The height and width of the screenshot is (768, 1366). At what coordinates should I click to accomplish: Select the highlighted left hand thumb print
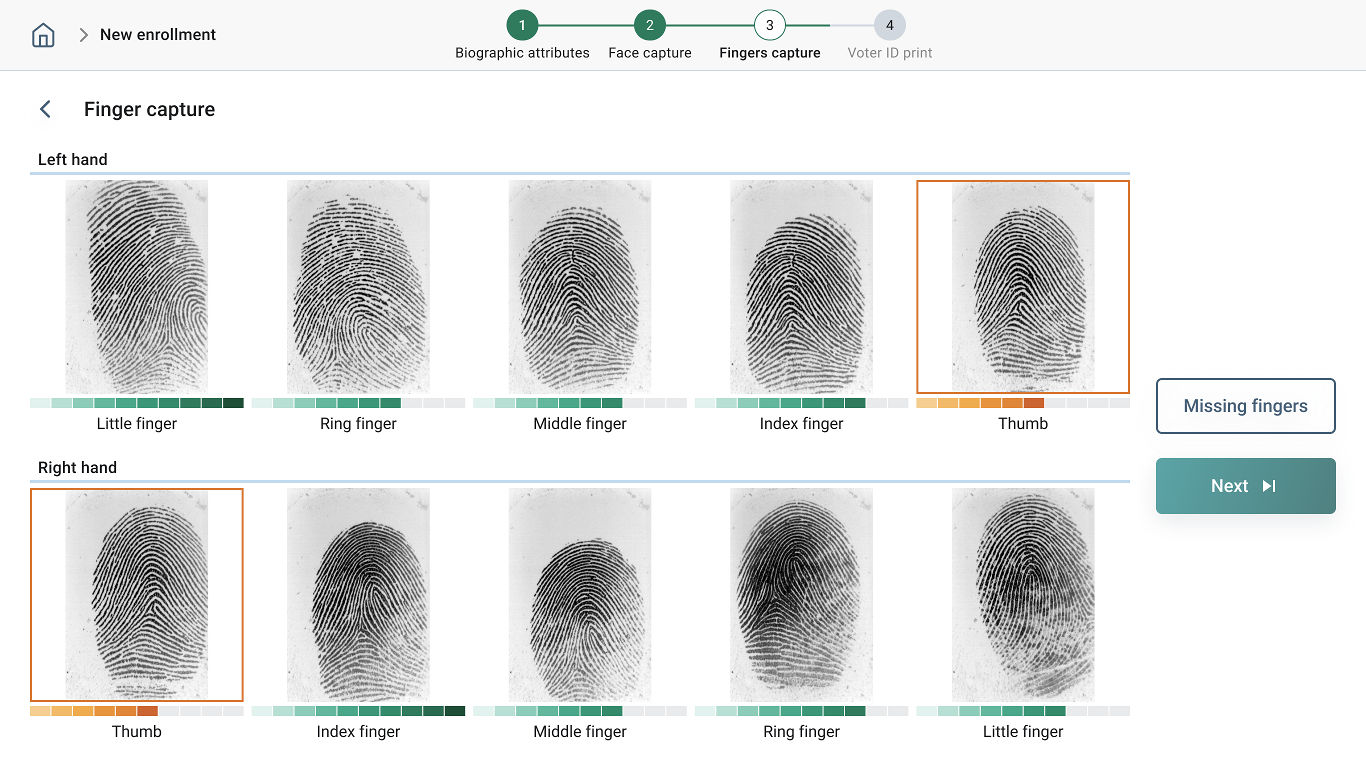1023,287
